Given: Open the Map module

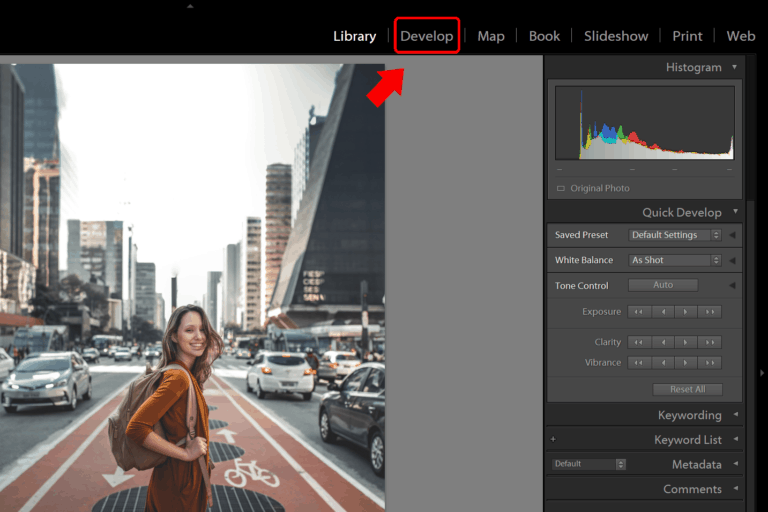Looking at the screenshot, I should (x=491, y=36).
